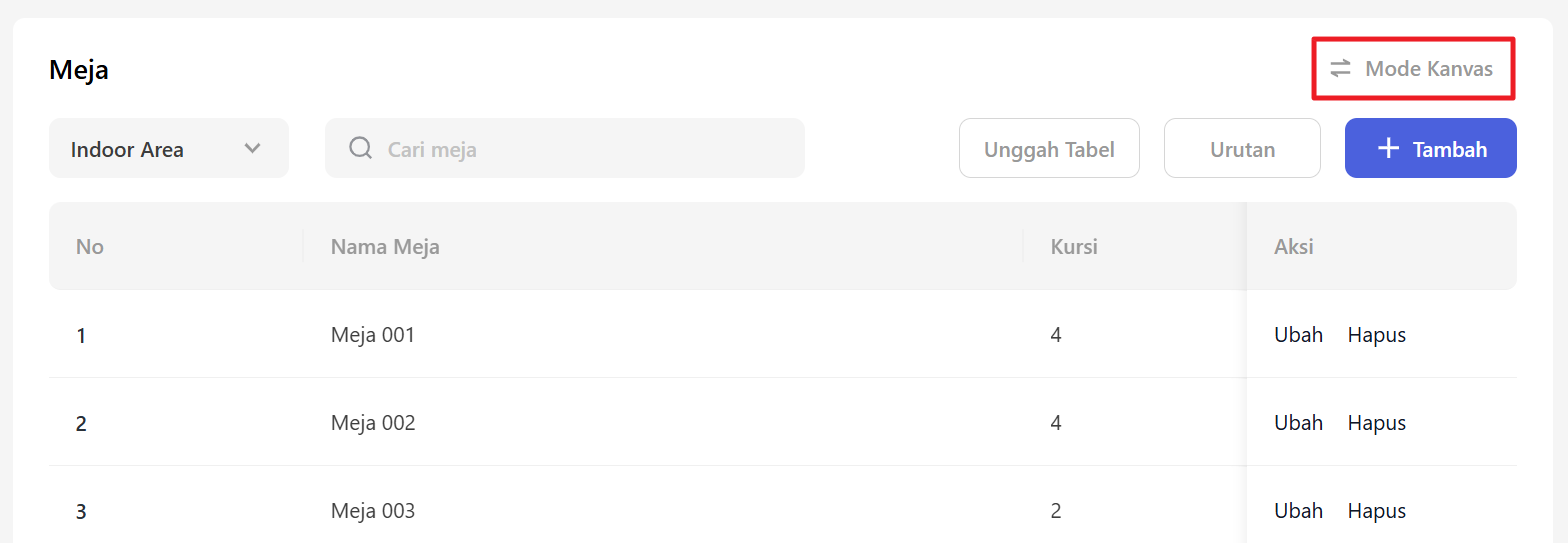The height and width of the screenshot is (543, 1568).
Task: Select the Meja 001 row name
Action: (372, 335)
